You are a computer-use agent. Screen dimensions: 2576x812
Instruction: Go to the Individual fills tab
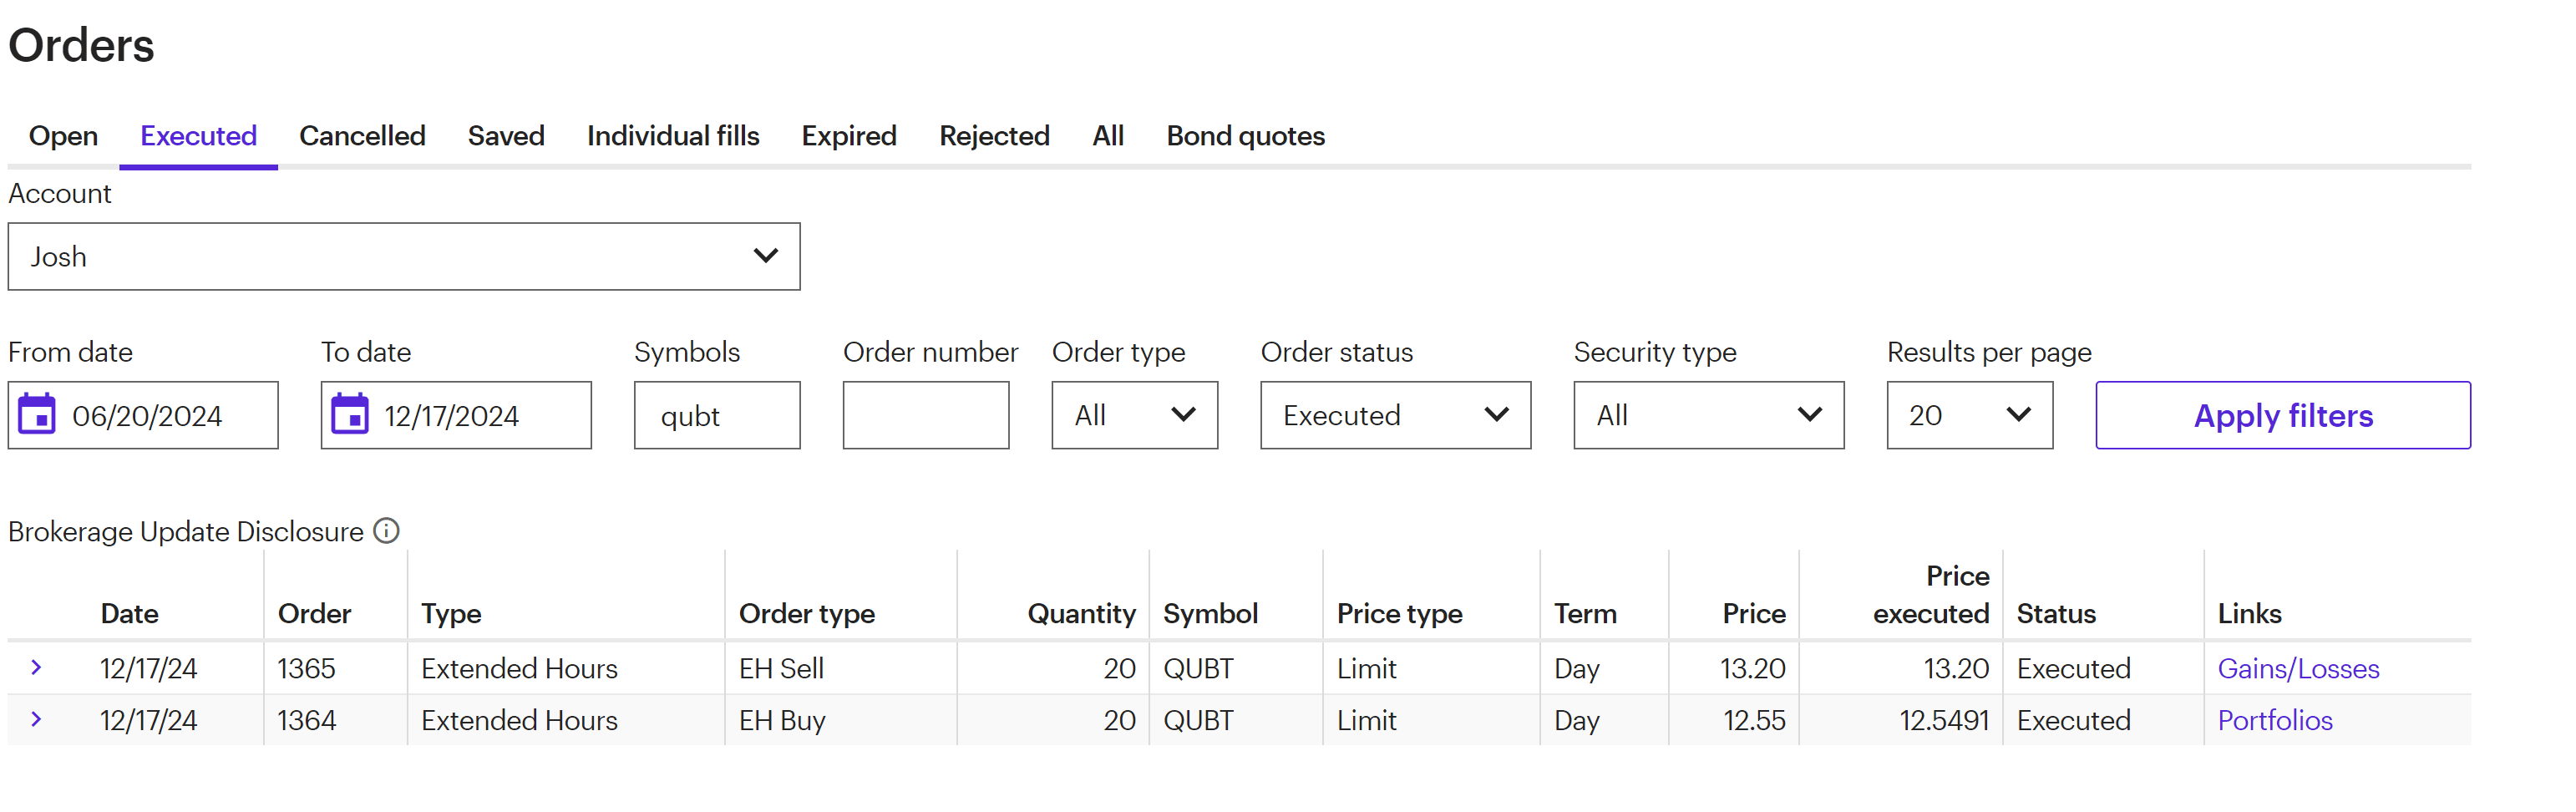tap(673, 136)
